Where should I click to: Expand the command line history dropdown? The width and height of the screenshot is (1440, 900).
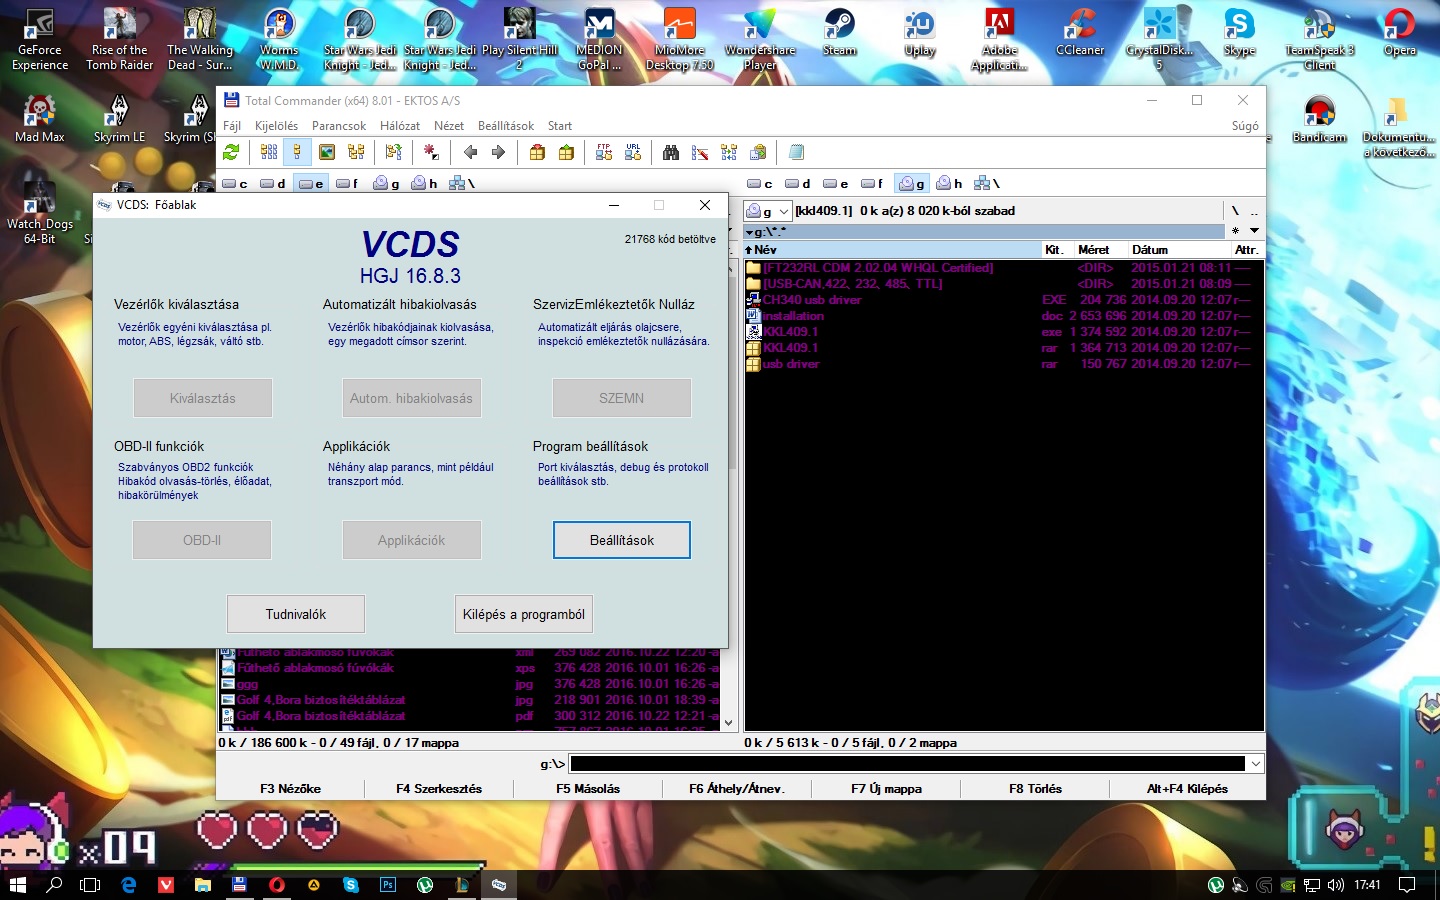tap(1256, 764)
